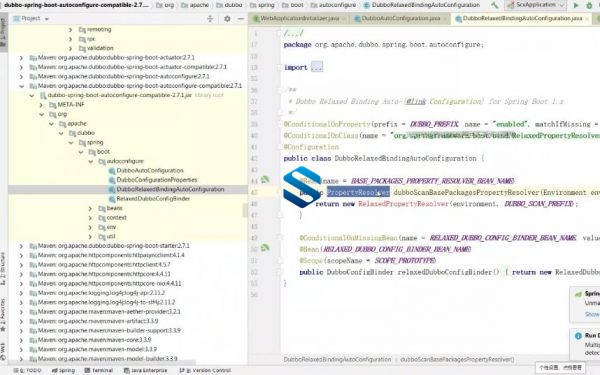
Task: Click Spring bean gutter icon at line 44
Action: [265, 179]
